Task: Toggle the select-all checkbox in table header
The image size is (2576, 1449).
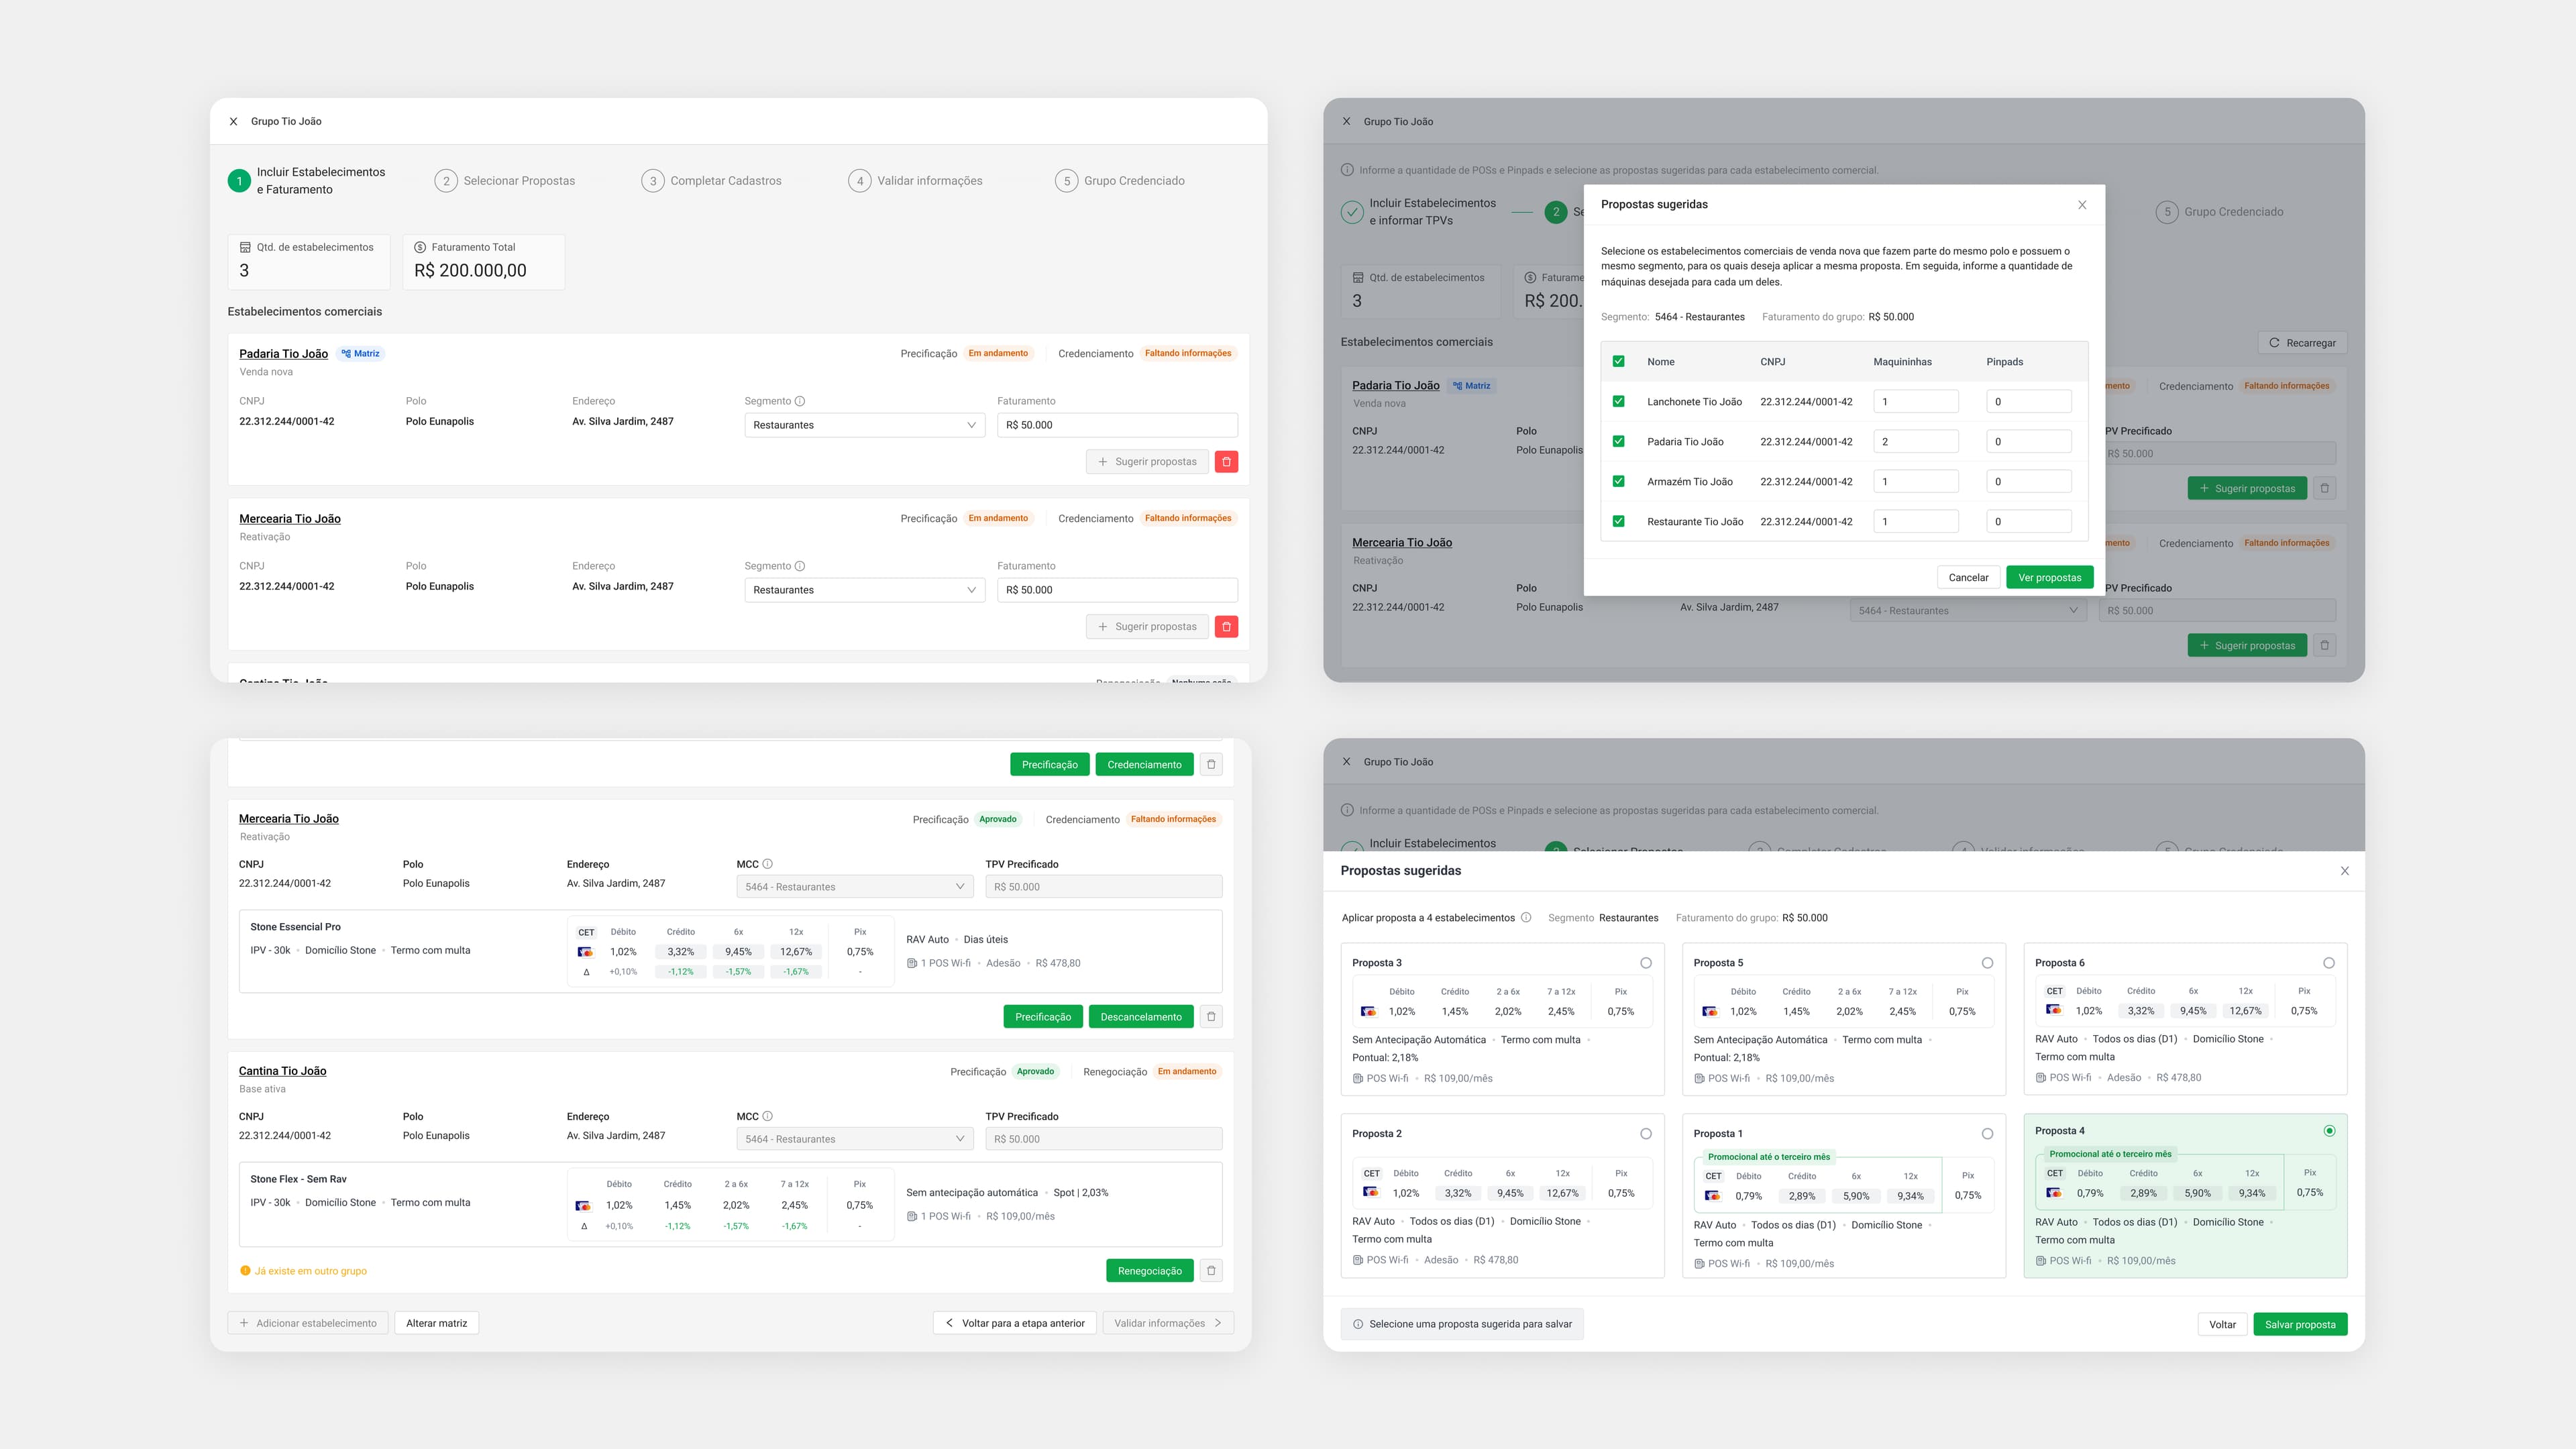Action: (x=1618, y=361)
